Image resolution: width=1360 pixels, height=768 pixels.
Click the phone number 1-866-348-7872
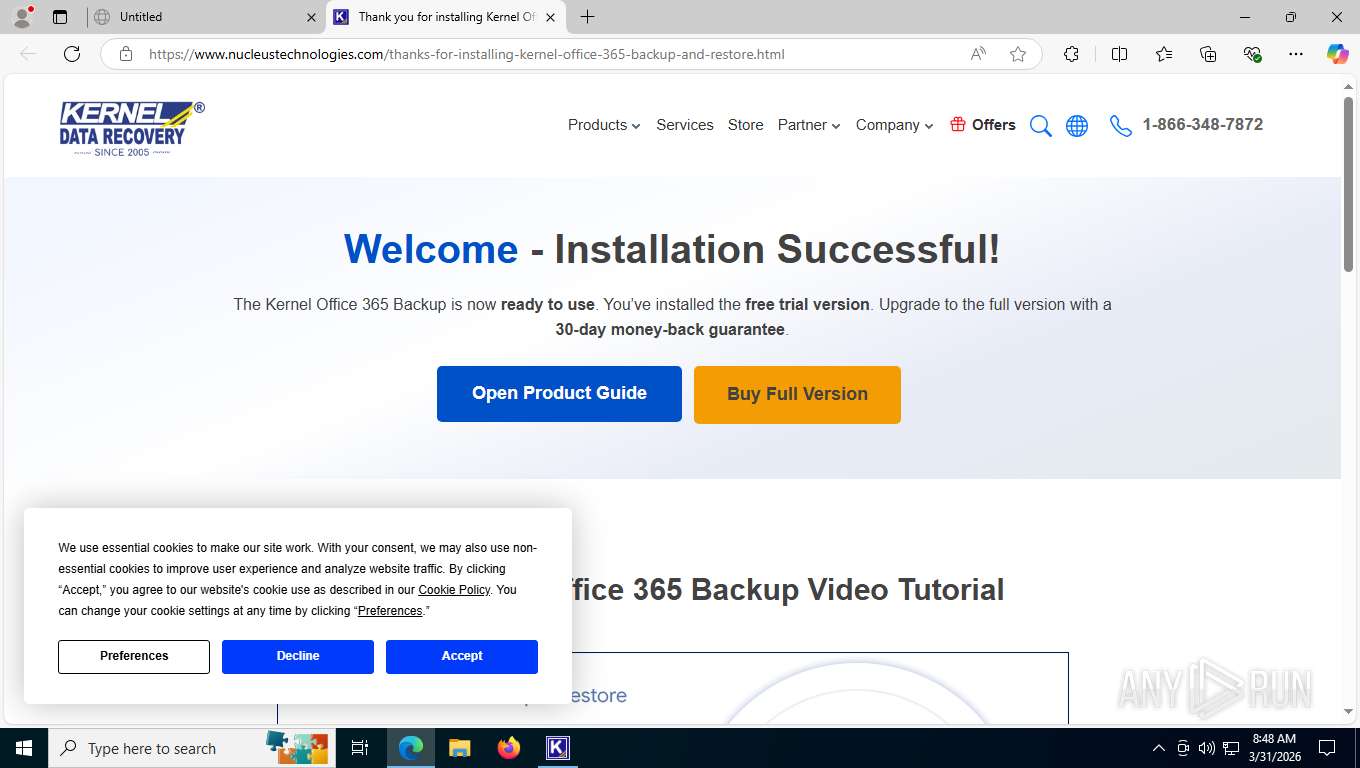pyautogui.click(x=1202, y=125)
